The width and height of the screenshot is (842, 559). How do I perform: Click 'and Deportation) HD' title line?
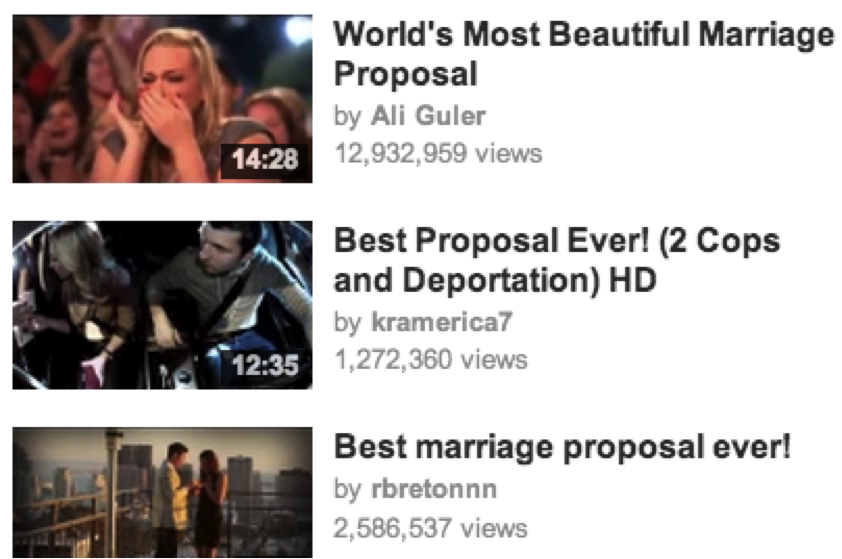pyautogui.click(x=495, y=280)
